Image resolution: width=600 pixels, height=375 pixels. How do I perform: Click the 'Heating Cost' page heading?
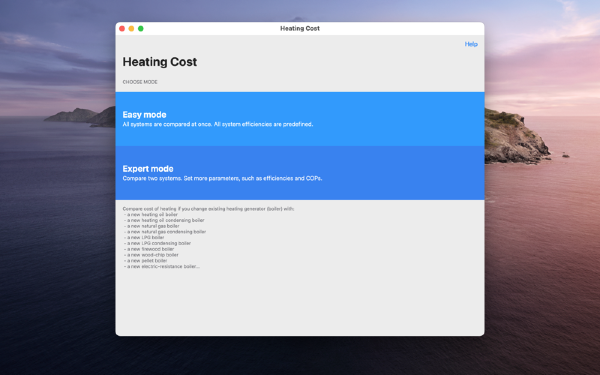160,62
